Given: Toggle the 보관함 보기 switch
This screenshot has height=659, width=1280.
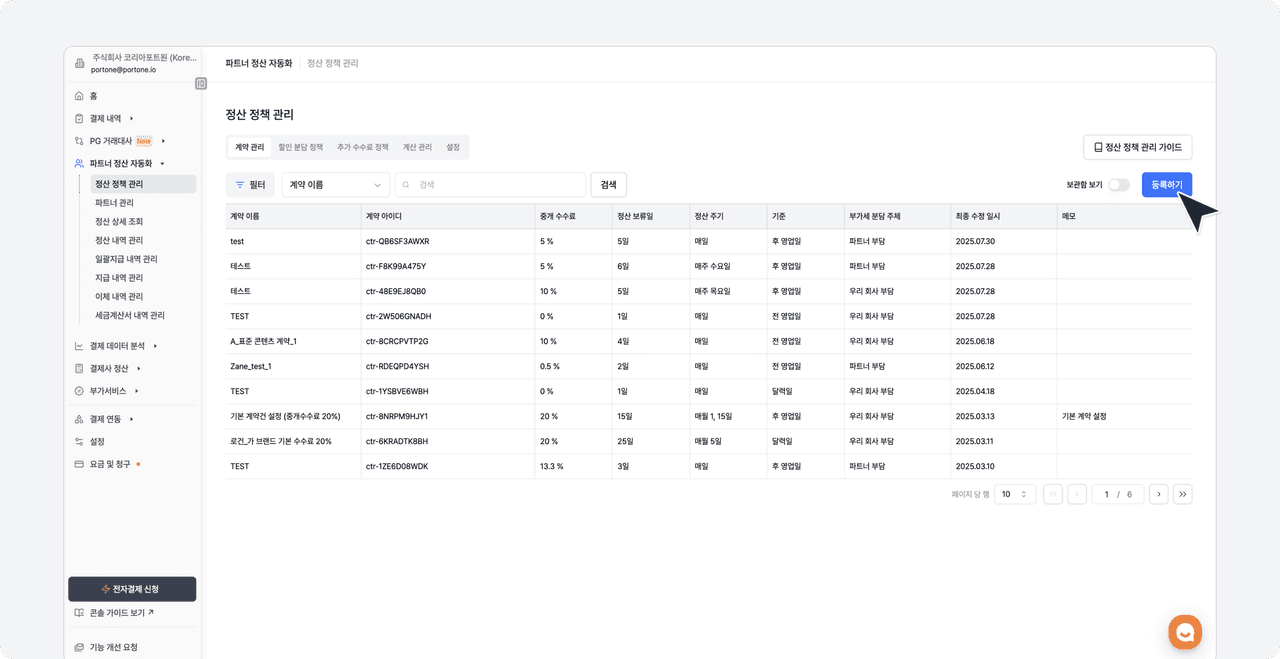Looking at the screenshot, I should 1118,185.
